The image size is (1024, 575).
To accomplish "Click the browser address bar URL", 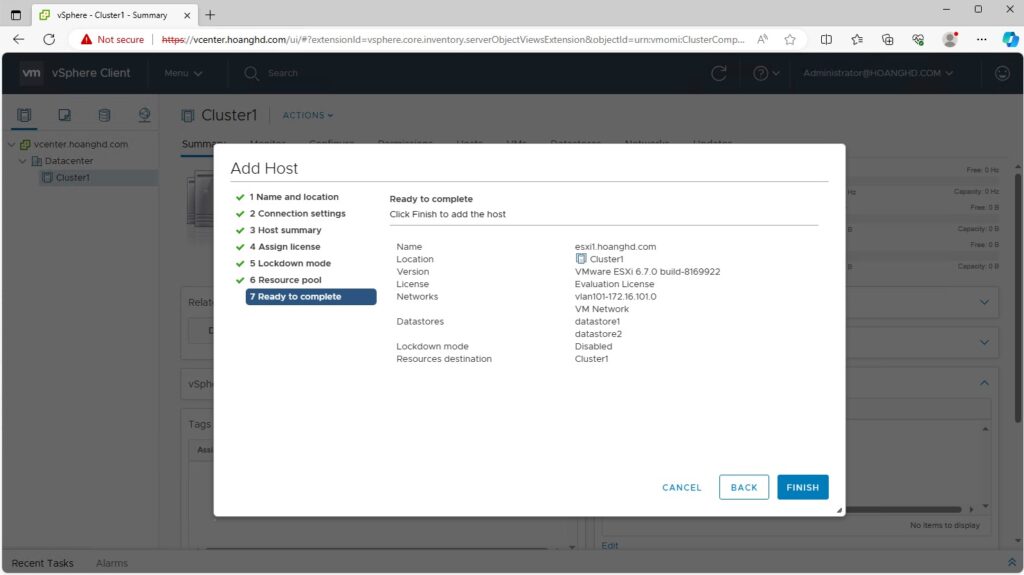I will 453,39.
